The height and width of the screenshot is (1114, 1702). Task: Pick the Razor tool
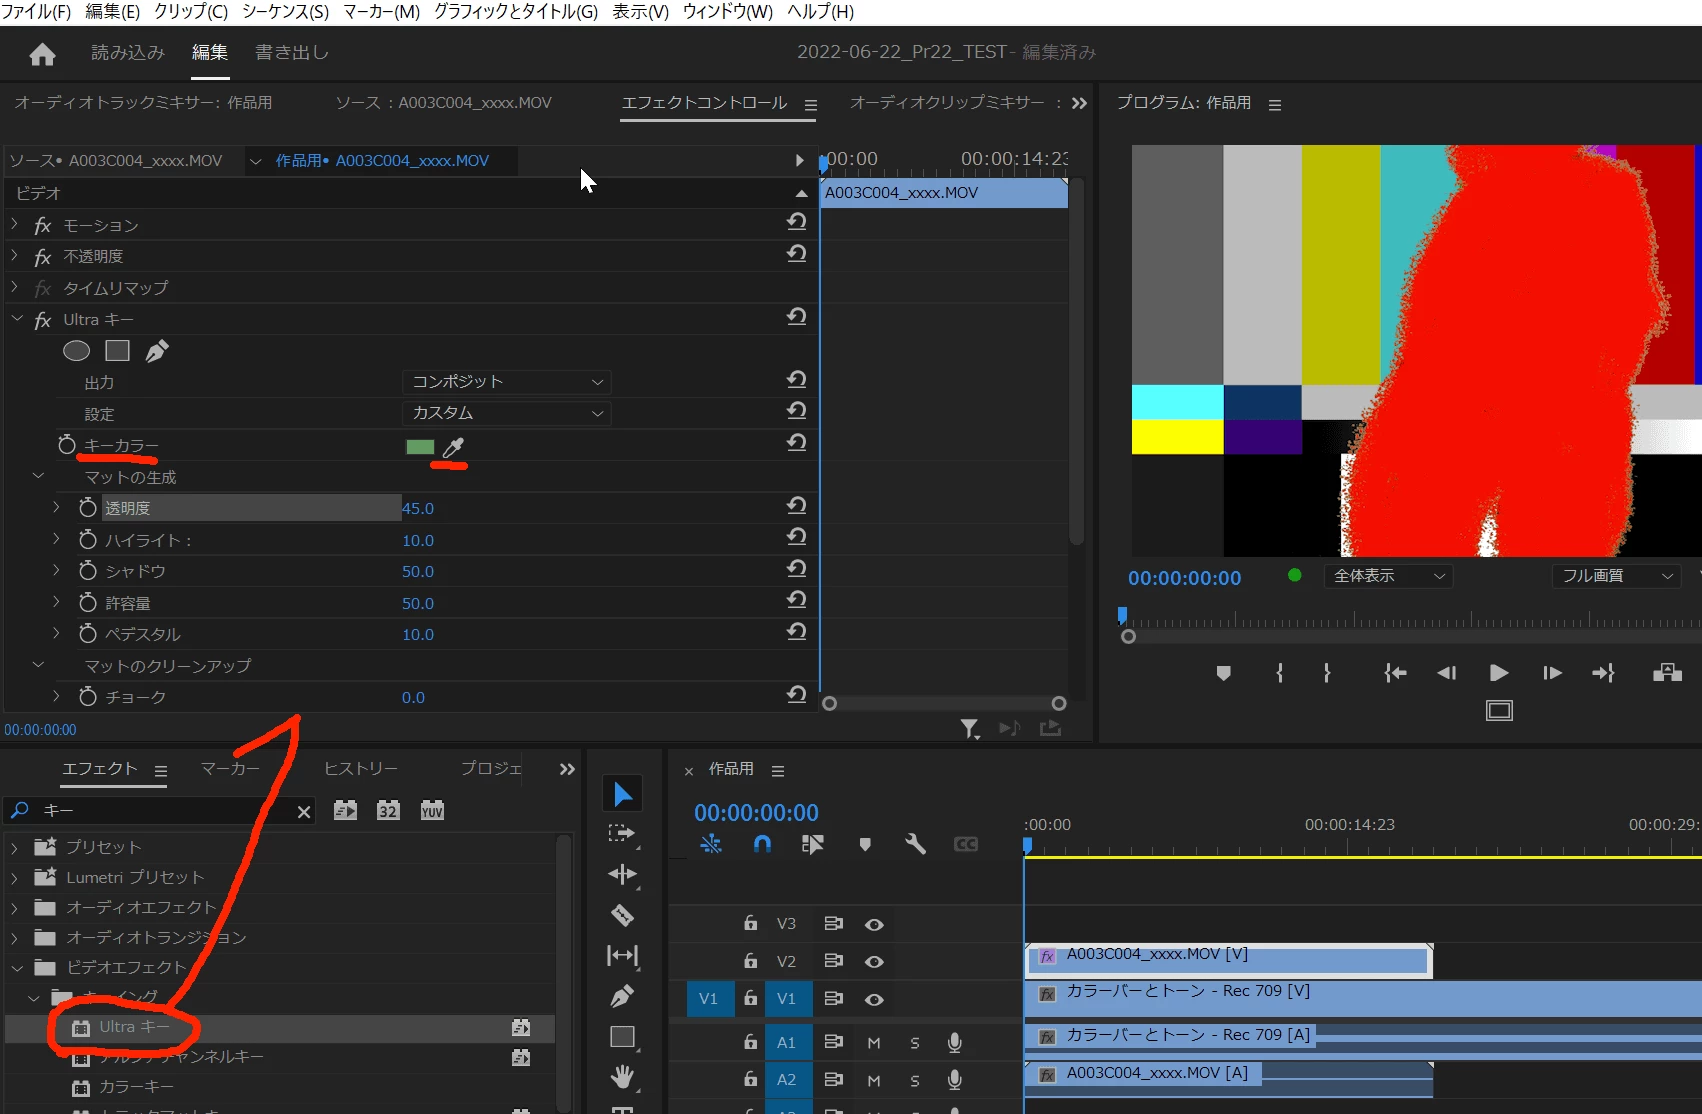click(x=622, y=915)
